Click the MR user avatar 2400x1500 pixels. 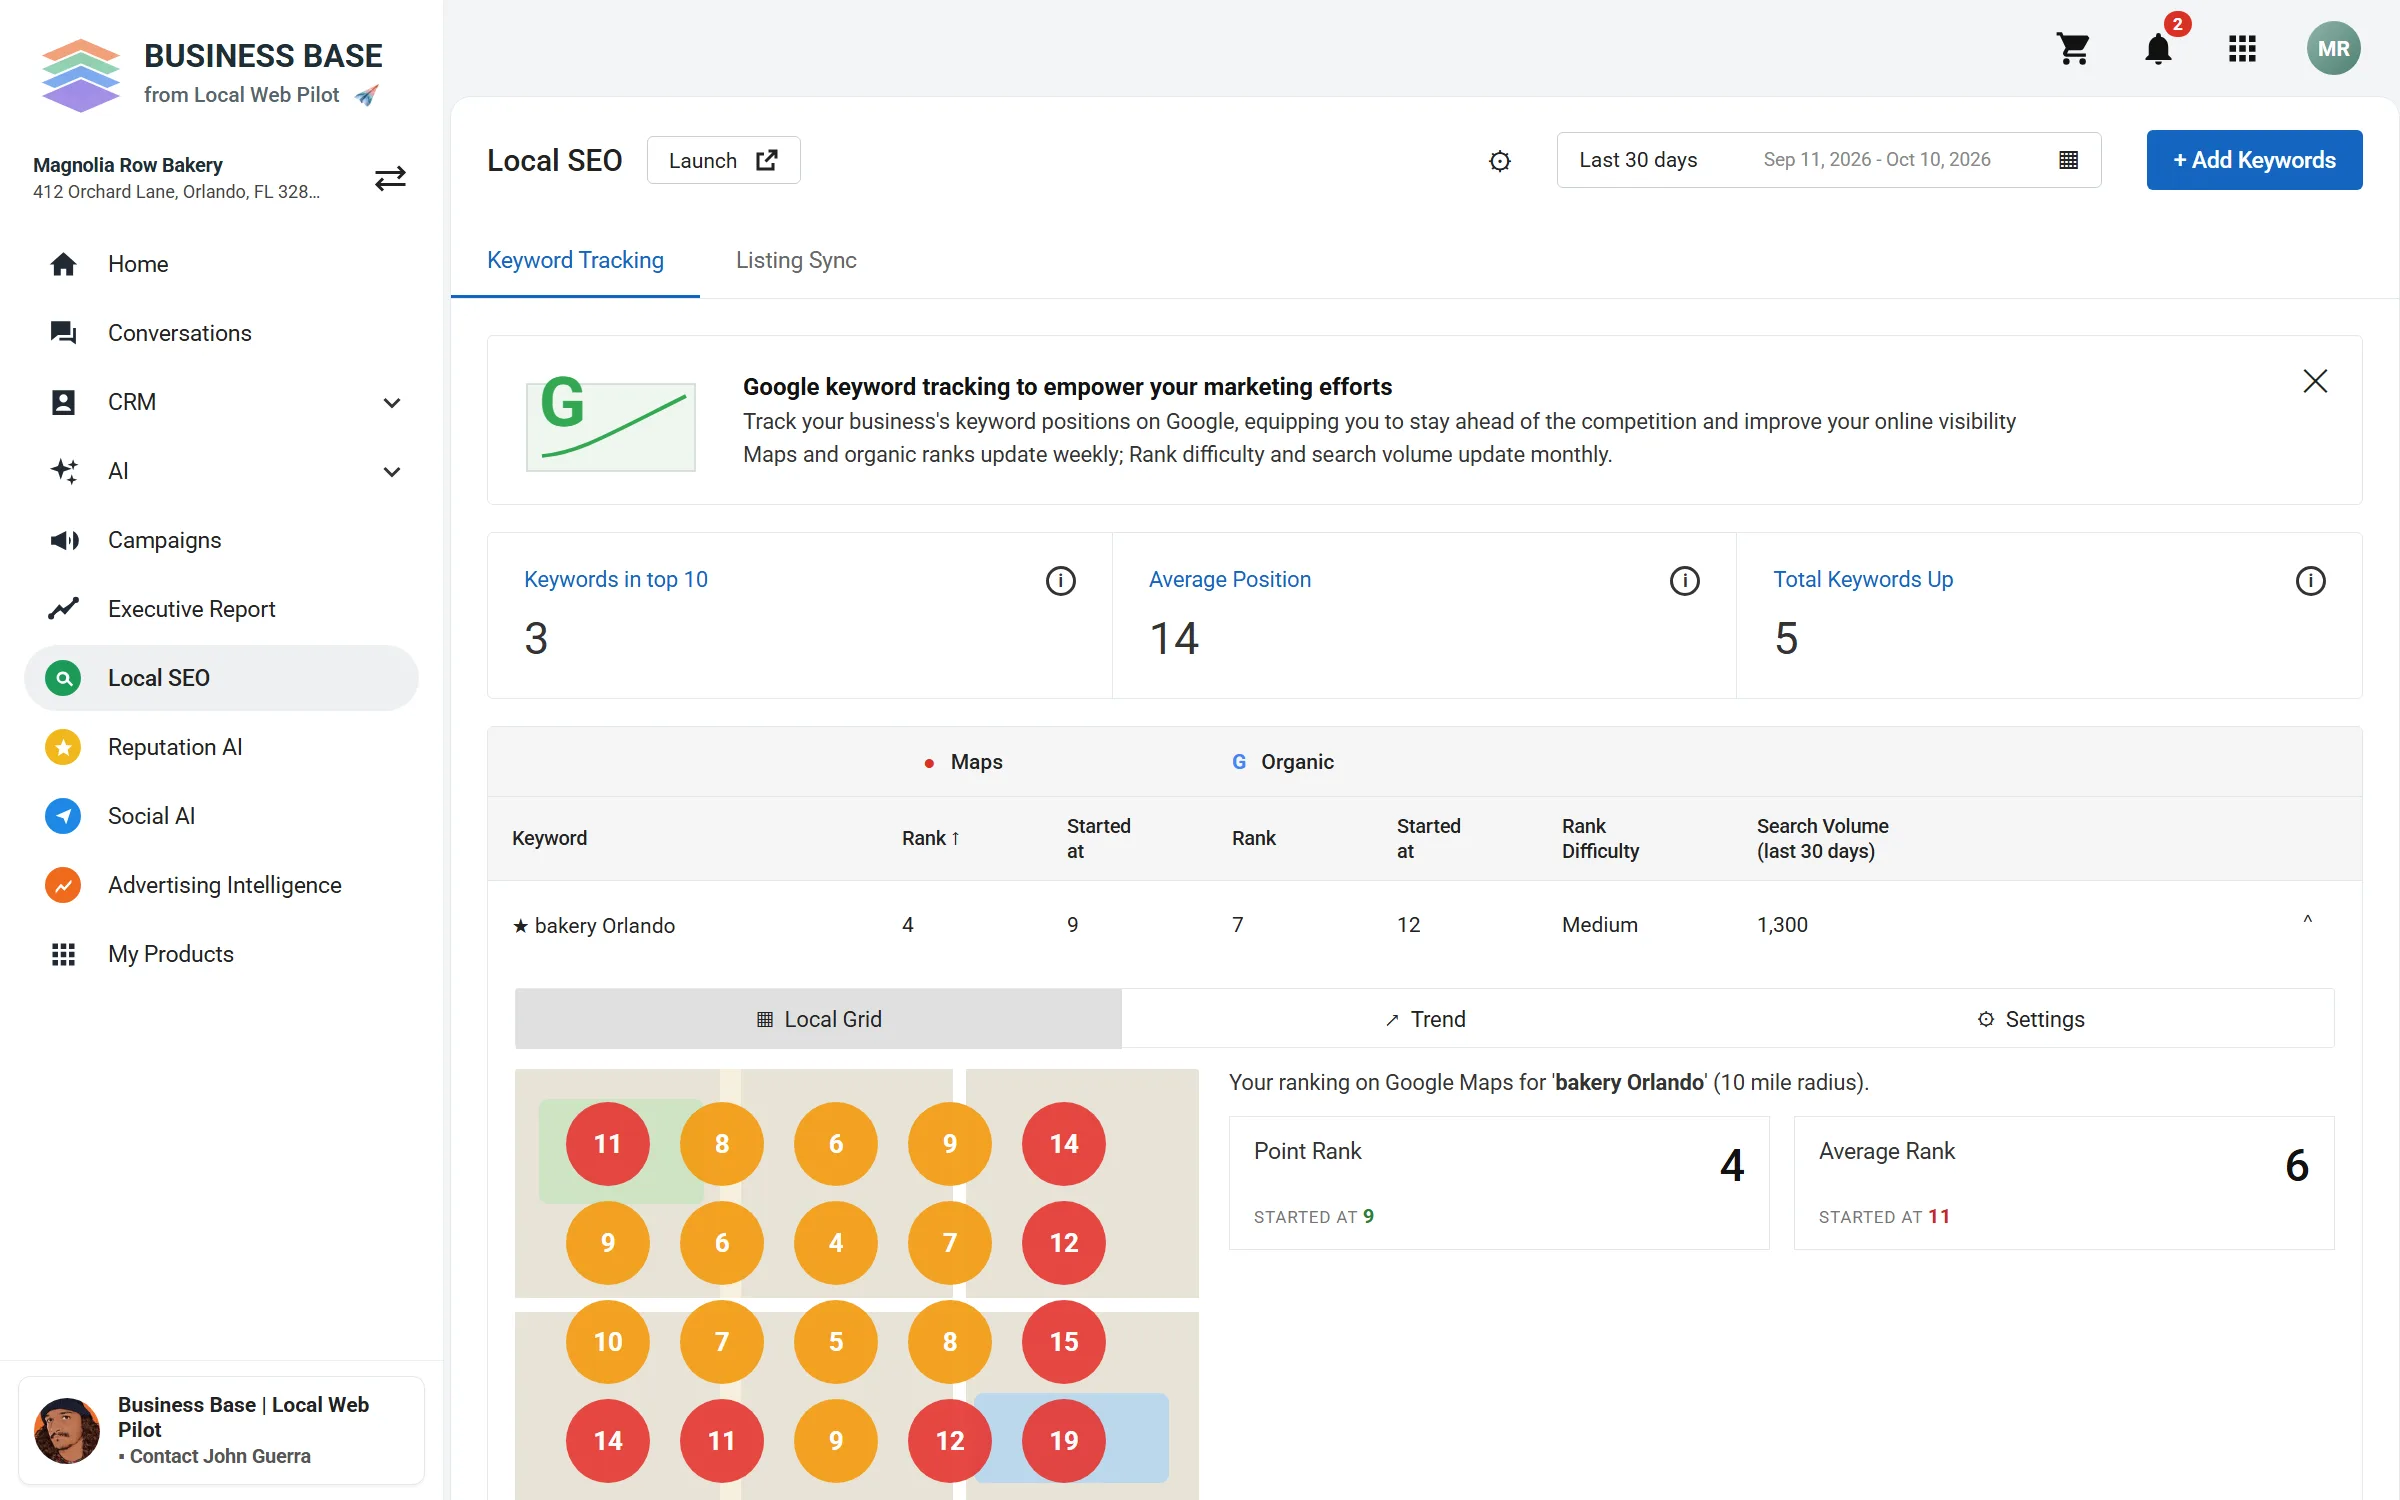point(2333,48)
